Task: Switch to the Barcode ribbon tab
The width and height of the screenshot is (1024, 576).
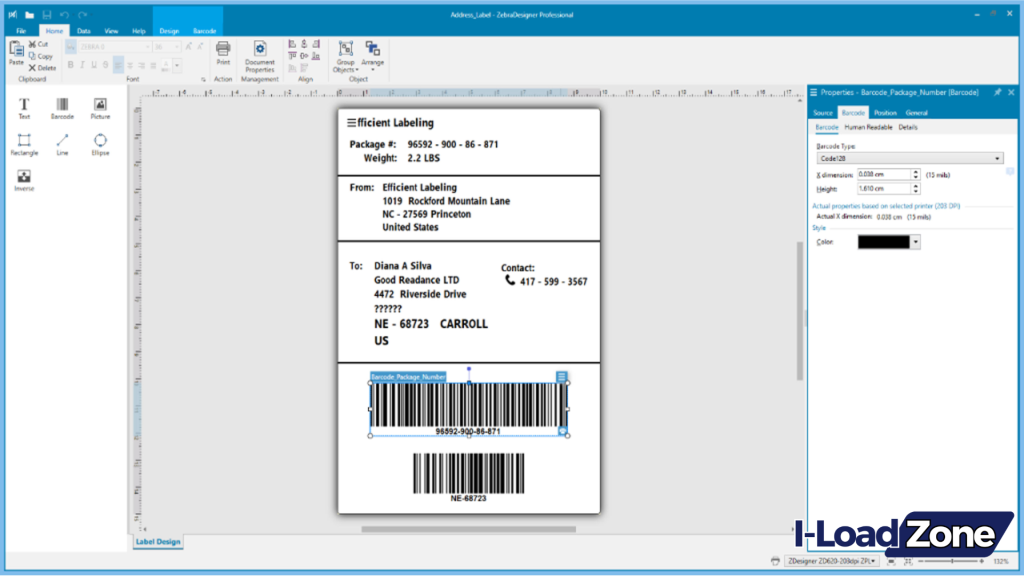Action: click(204, 31)
